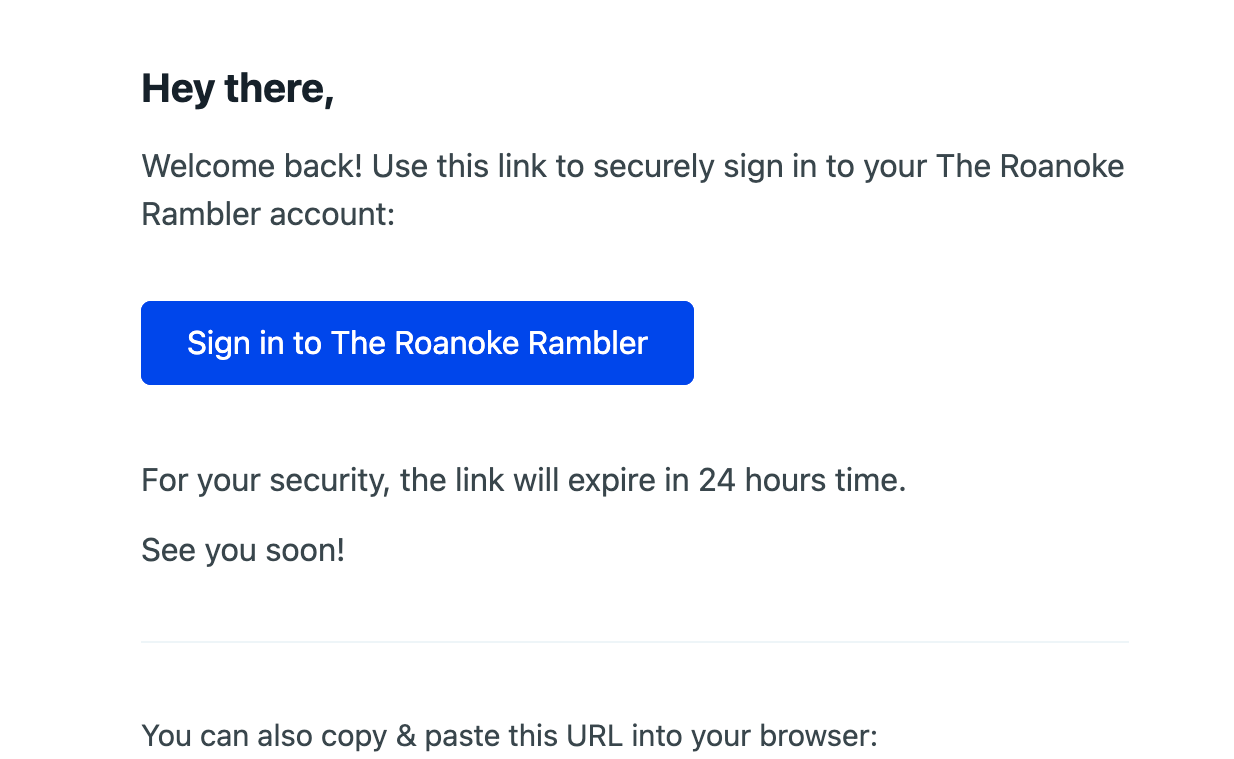Select the "Hey there," greeting heading
1234x759 pixels.
click(x=238, y=89)
